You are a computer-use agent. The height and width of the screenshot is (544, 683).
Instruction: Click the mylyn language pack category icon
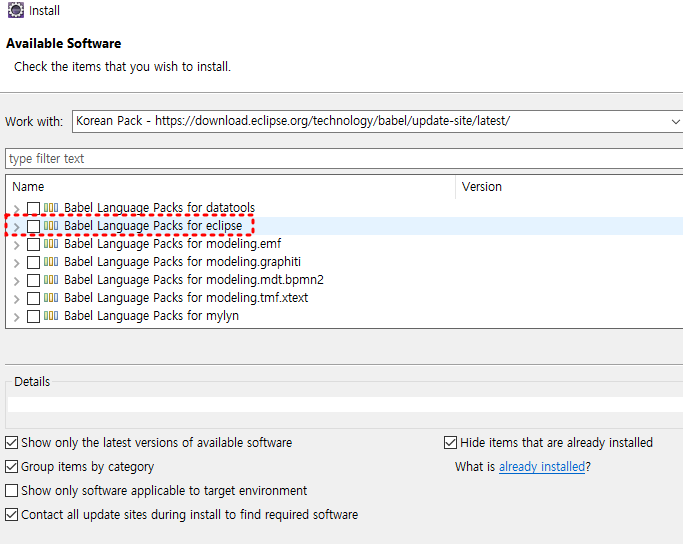[x=51, y=316]
